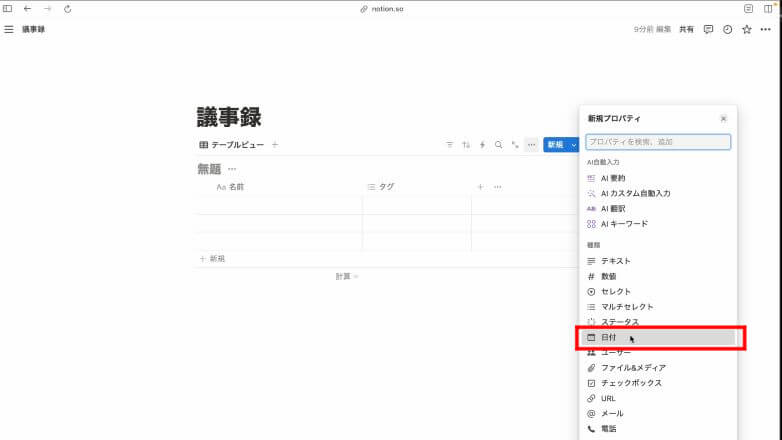Open page history clock icon

[x=728, y=29]
